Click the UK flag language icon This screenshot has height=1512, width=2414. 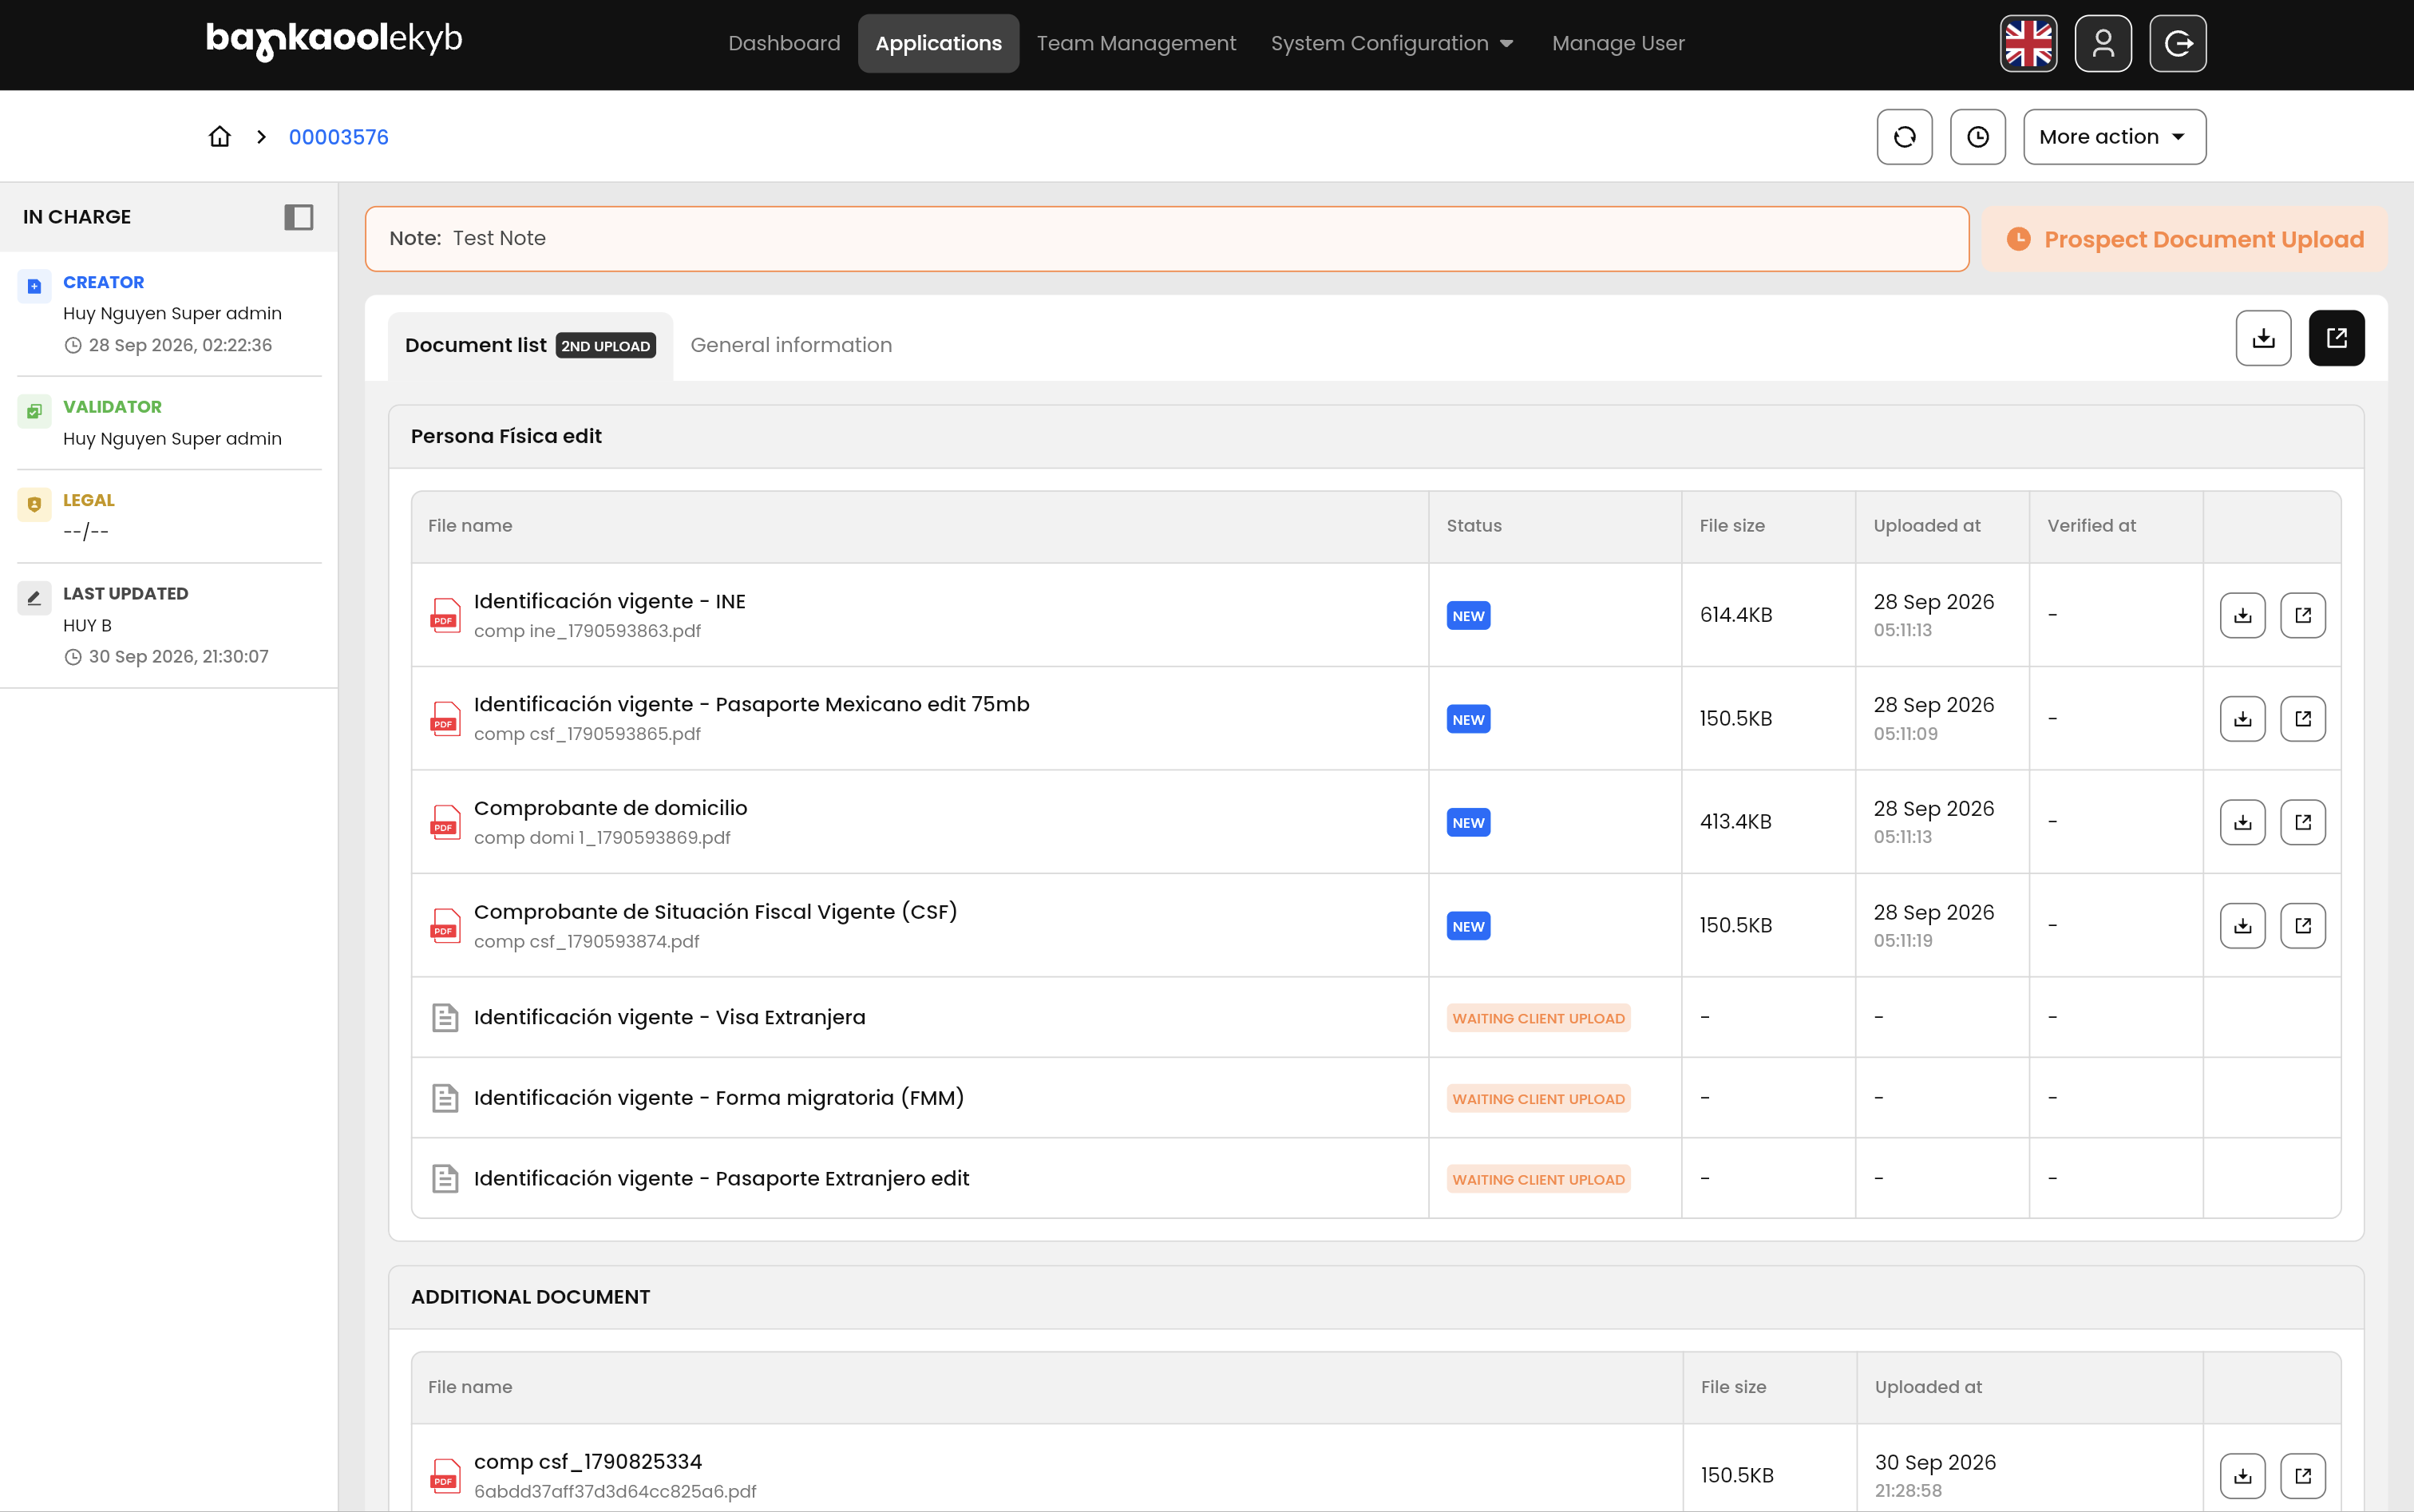[x=2028, y=43]
